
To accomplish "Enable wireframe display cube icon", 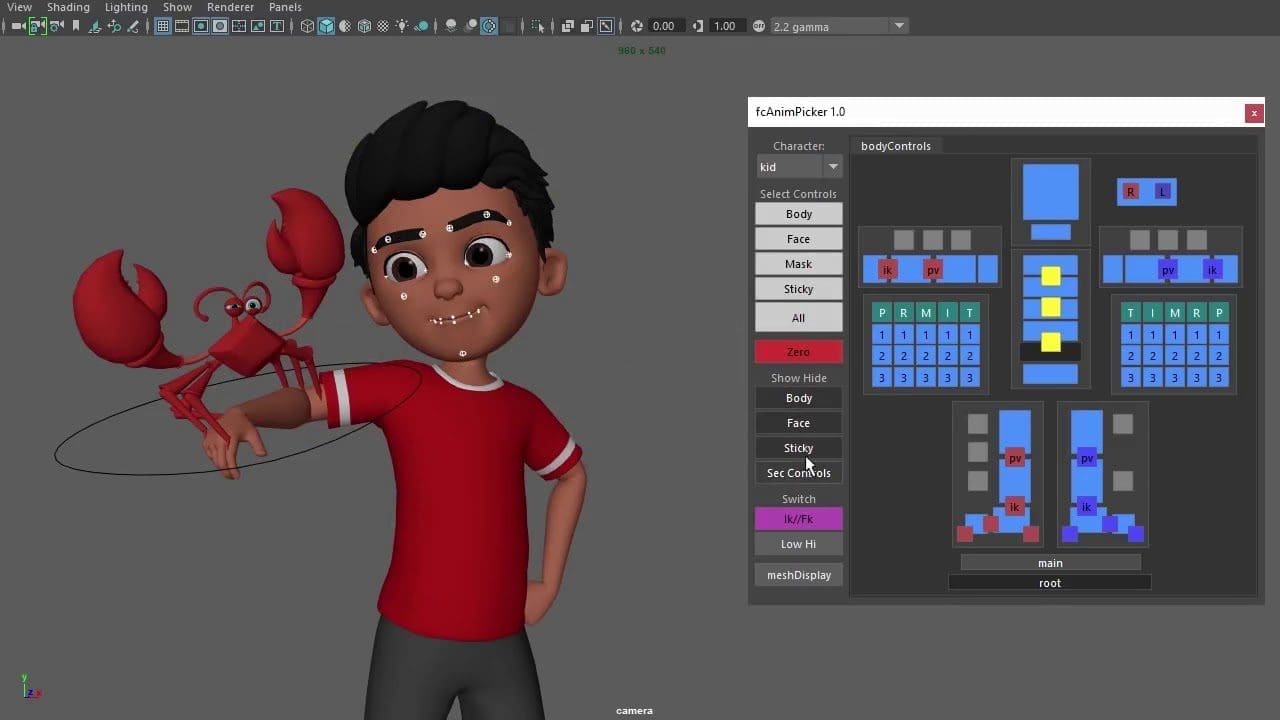I will point(307,26).
